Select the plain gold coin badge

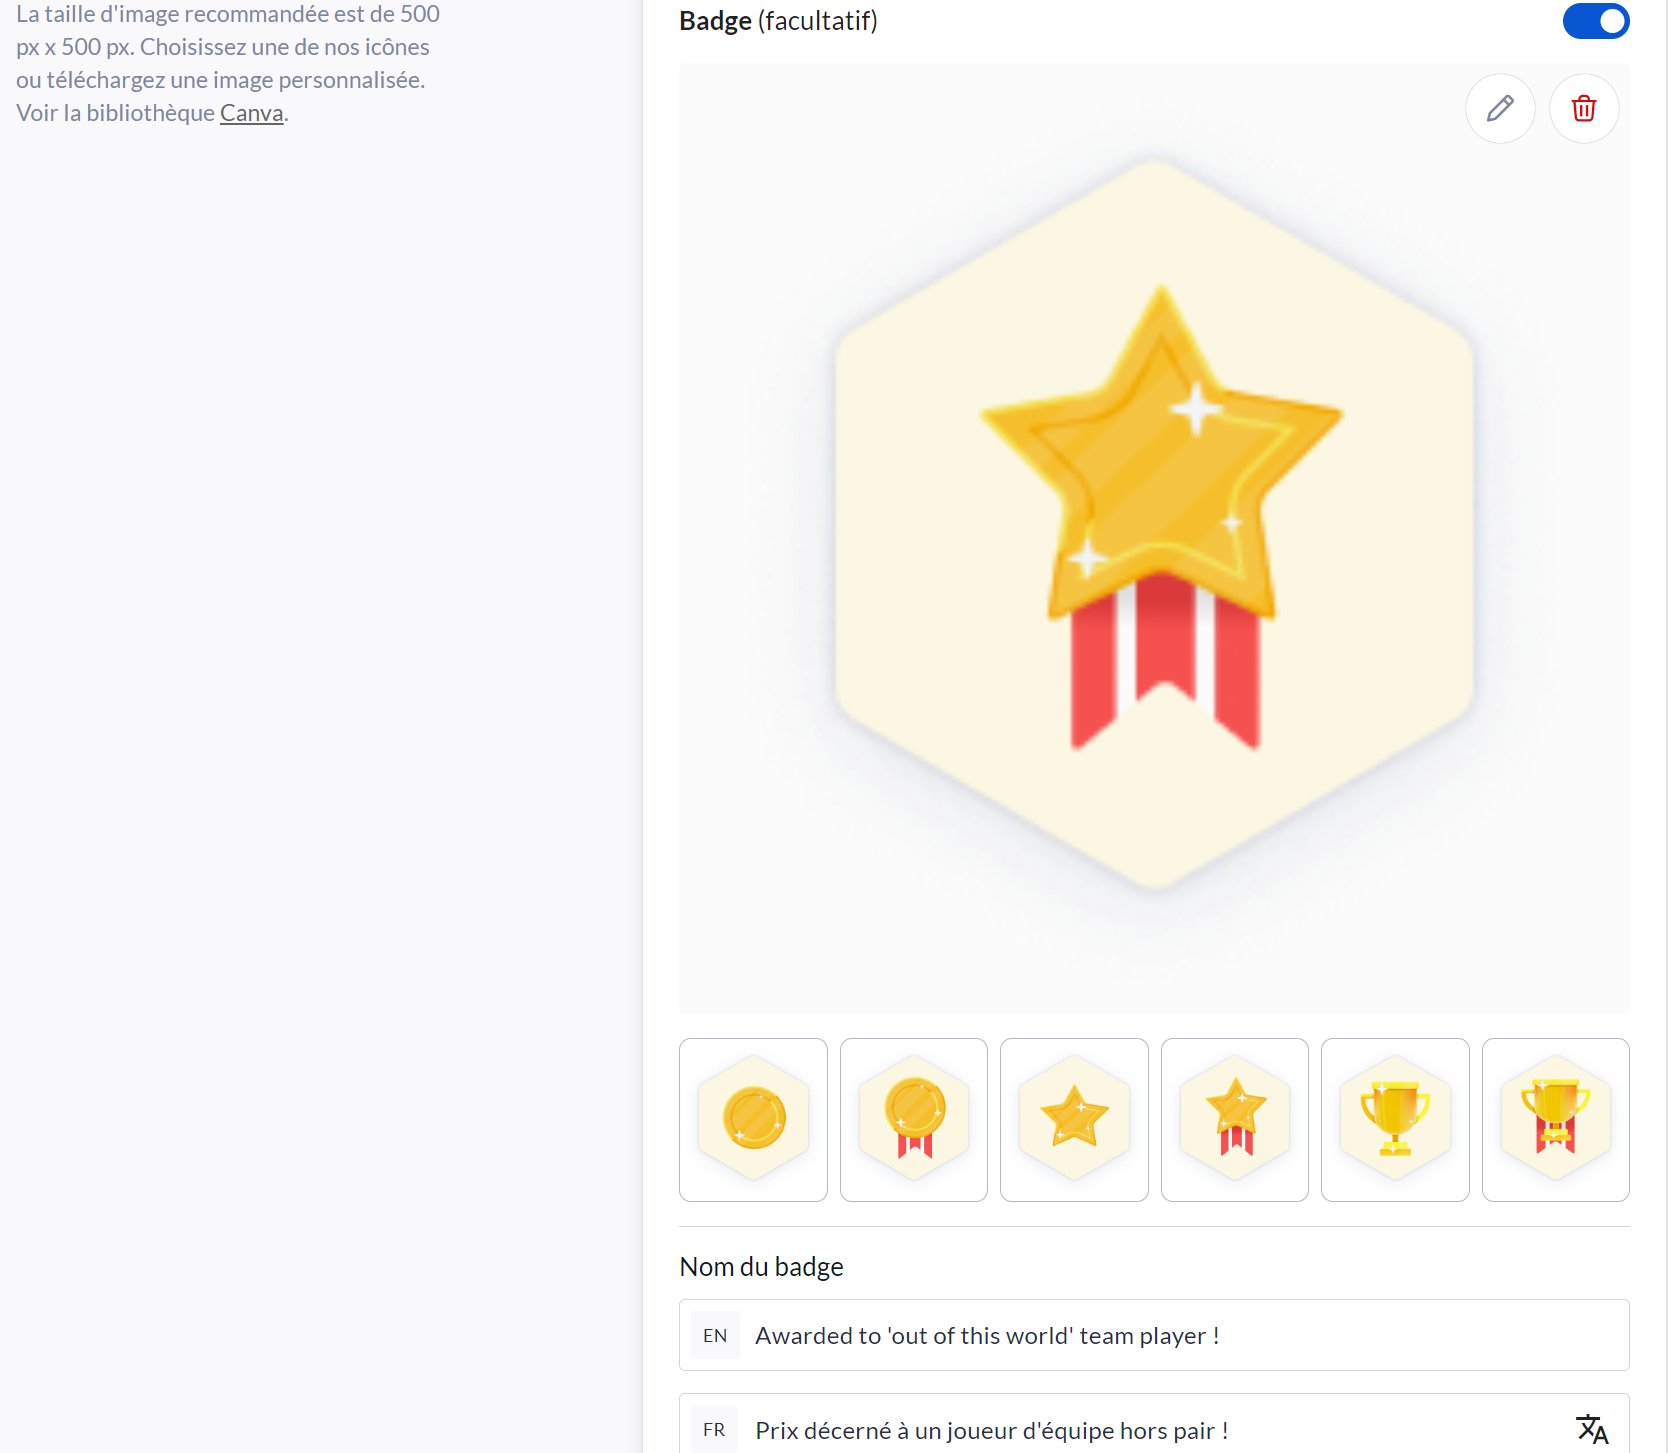coord(753,1119)
